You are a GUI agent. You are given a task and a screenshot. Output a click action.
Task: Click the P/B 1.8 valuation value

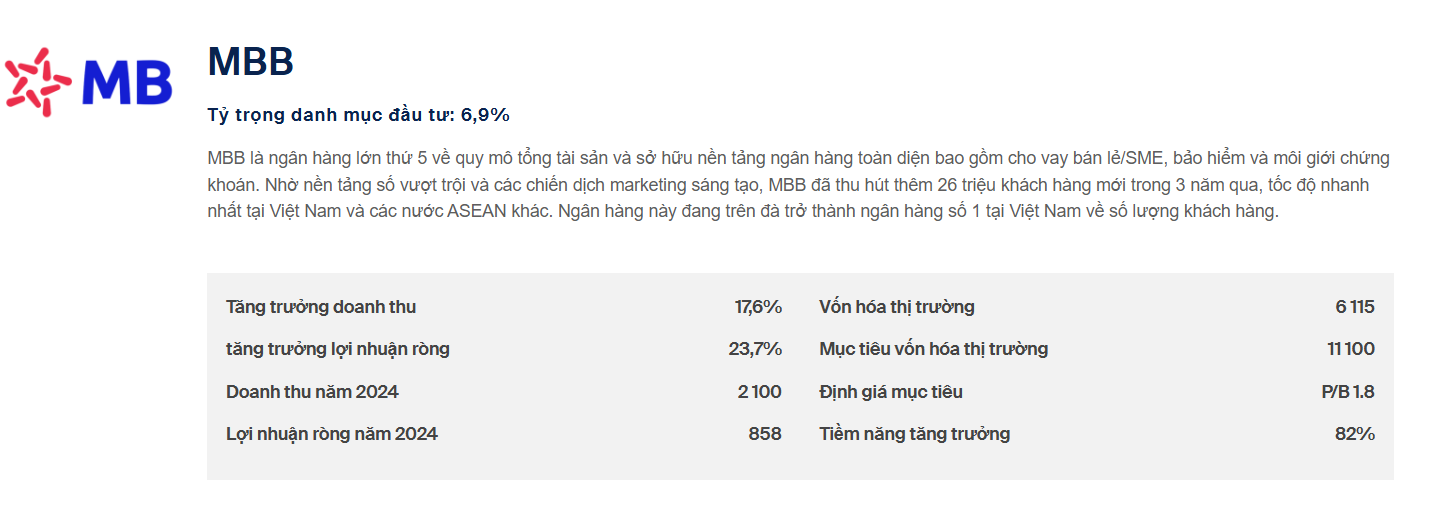(x=1347, y=392)
